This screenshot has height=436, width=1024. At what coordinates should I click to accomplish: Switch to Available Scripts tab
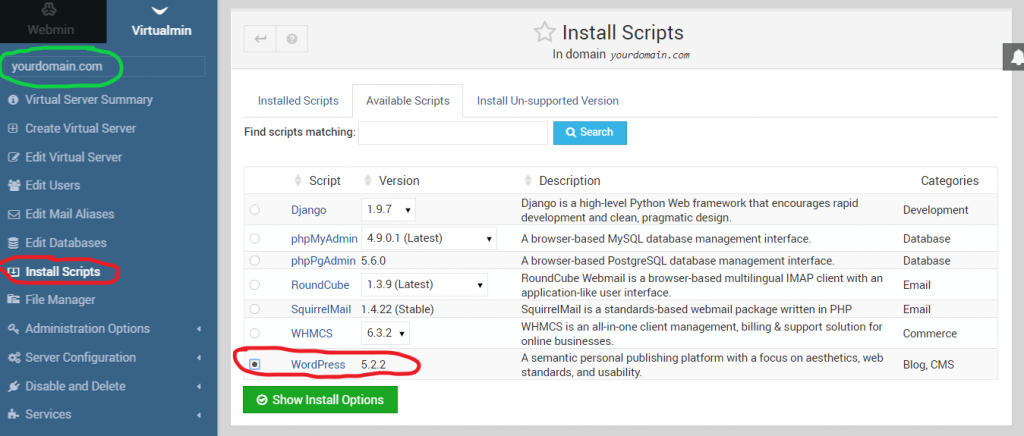coord(408,101)
